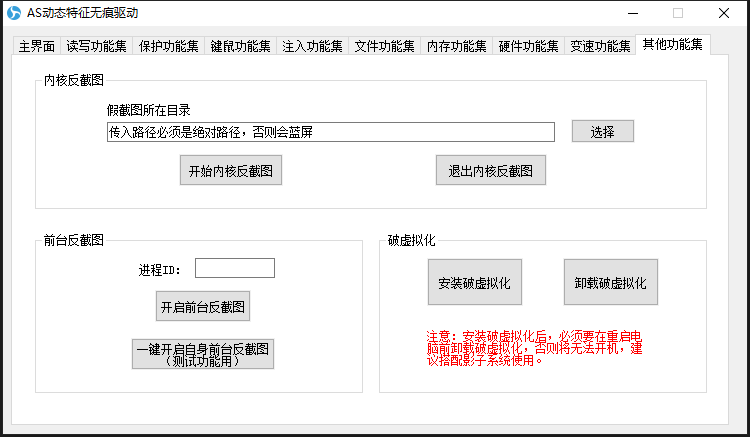Switch to the 文件功能集 tab
The width and height of the screenshot is (750, 437).
click(384, 47)
